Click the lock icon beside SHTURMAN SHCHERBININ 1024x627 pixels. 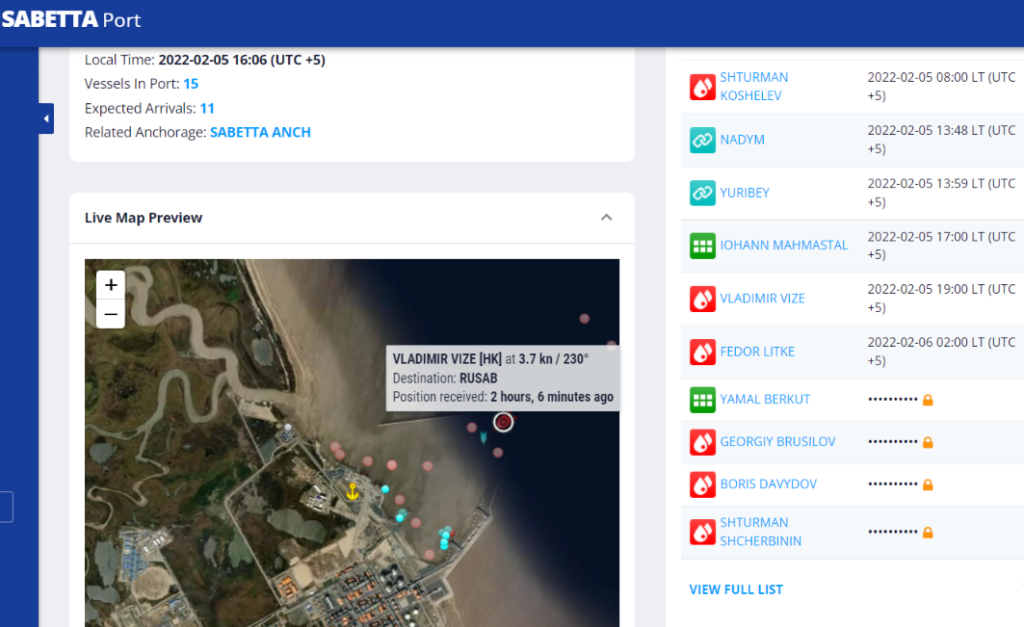tap(927, 532)
